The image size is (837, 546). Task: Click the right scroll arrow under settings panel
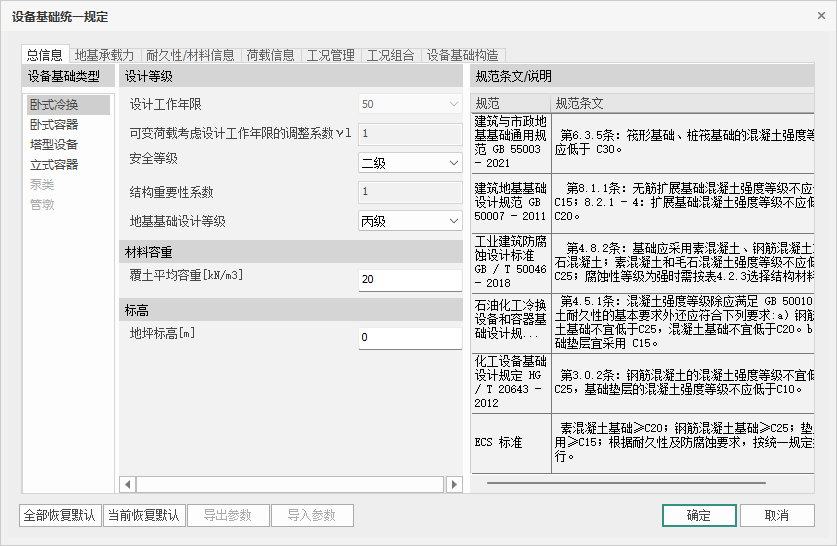coord(454,484)
